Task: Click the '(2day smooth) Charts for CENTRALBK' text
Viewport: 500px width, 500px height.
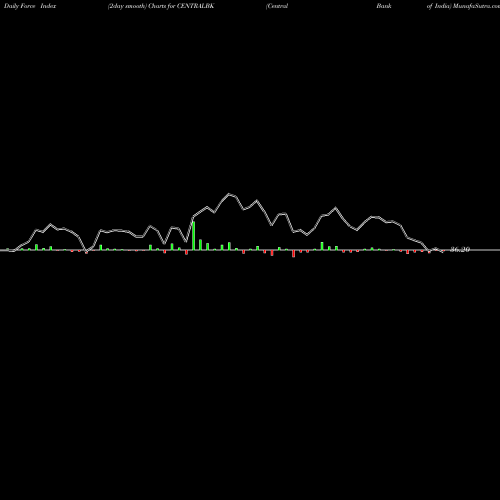Action: (x=161, y=6)
